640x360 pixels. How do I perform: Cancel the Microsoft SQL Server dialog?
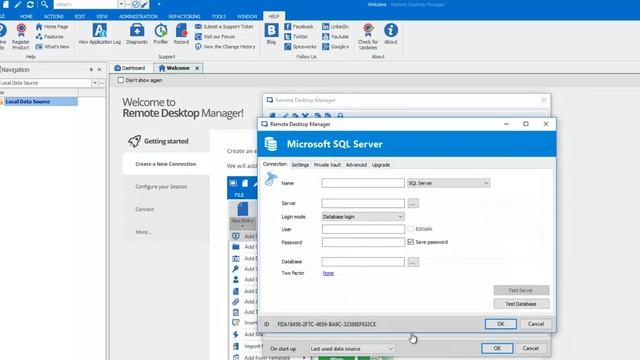point(536,324)
